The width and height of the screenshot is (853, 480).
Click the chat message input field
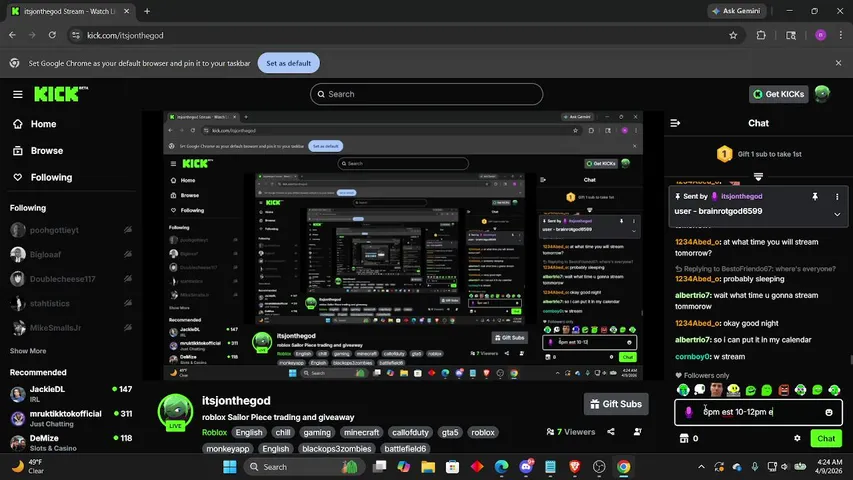point(758,412)
